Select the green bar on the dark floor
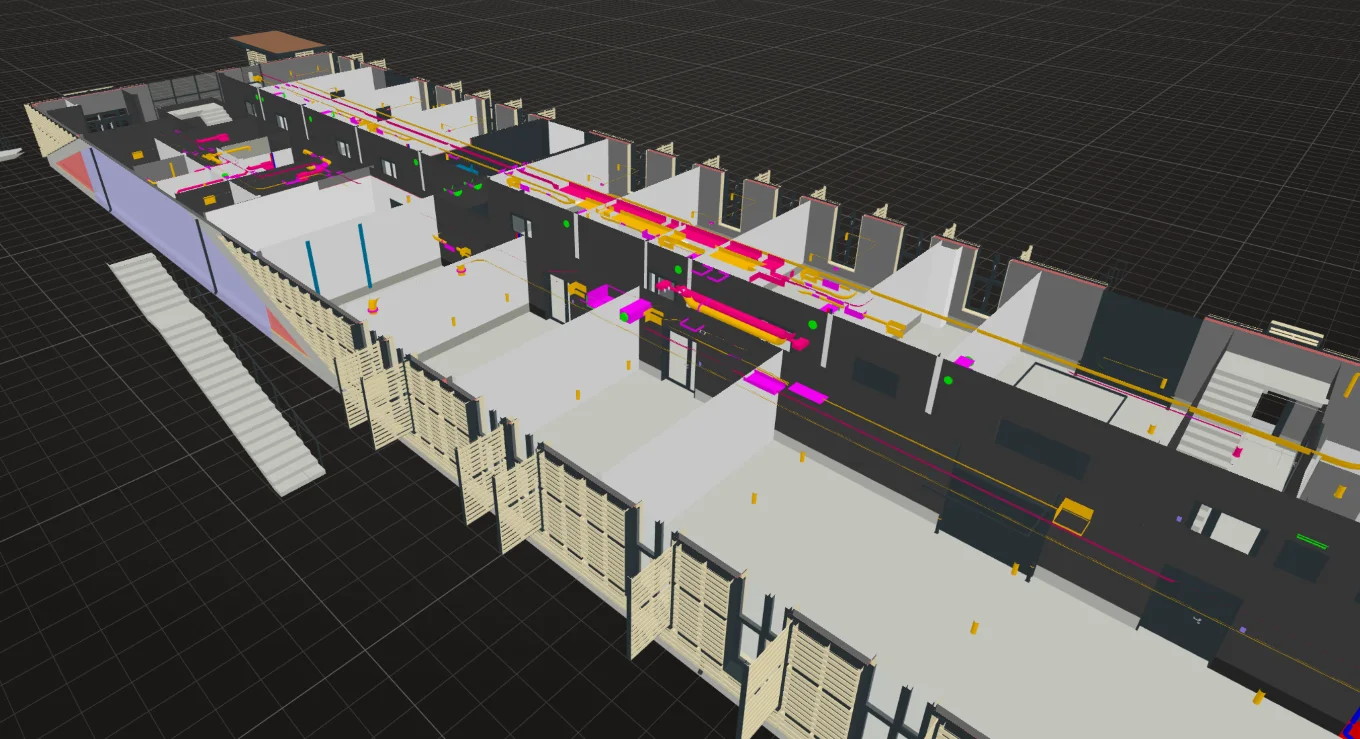Viewport: 1360px width, 739px height. [1312, 541]
